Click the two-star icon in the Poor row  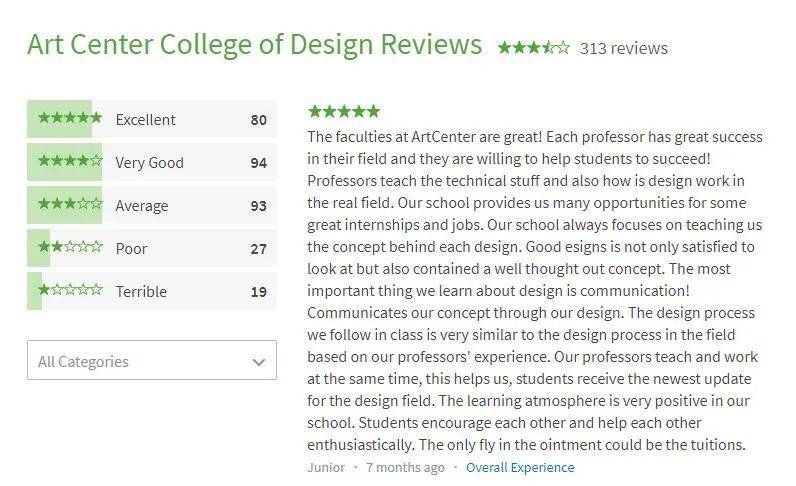(70, 248)
